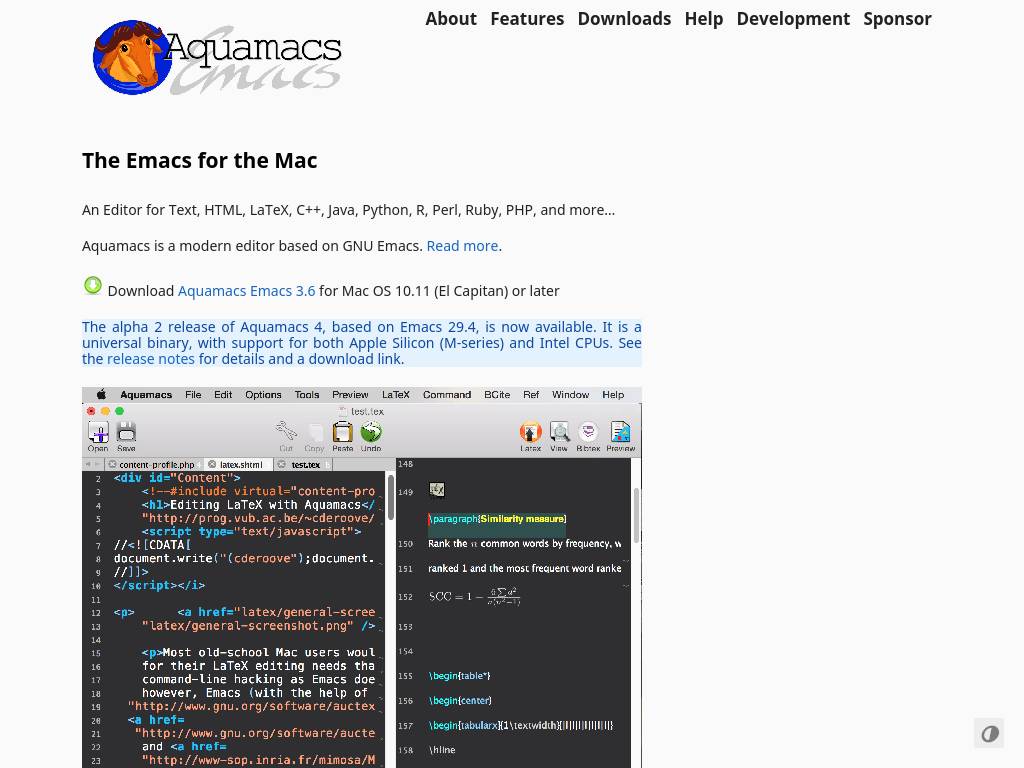
Task: Click the Cut scissors icon in screenshot
Action: pyautogui.click(x=286, y=436)
